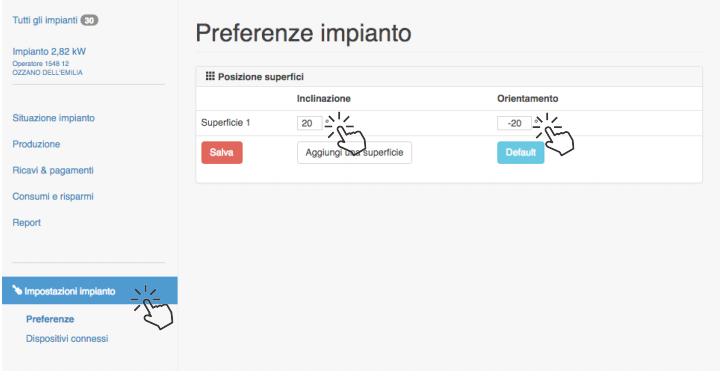Click the Orientamento input field showing -20
Screen dimensions: 725x376
pyautogui.click(x=514, y=123)
